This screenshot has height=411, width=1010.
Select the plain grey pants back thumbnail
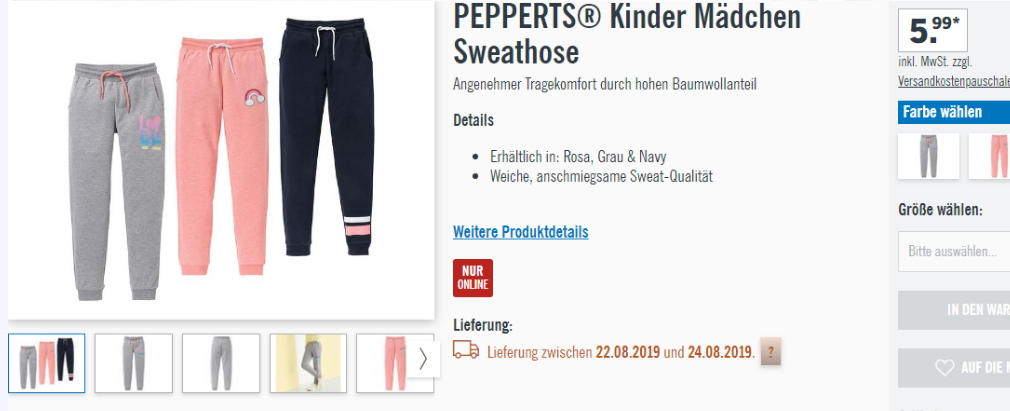coord(221,363)
